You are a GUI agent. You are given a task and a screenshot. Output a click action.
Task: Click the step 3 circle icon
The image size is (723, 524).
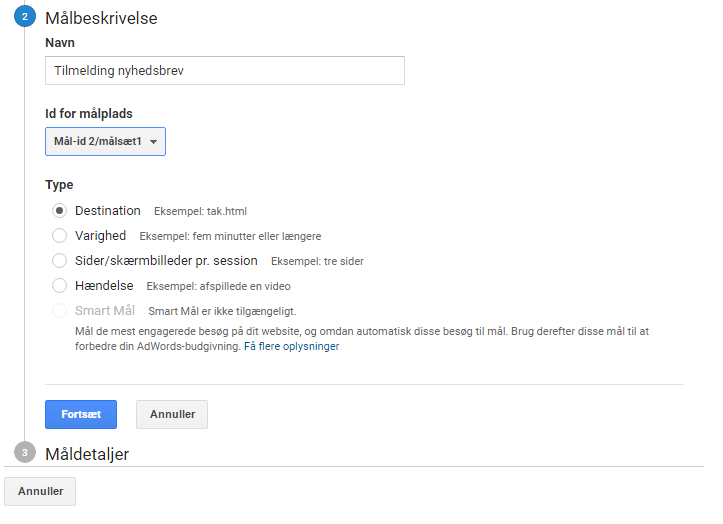[x=25, y=453]
